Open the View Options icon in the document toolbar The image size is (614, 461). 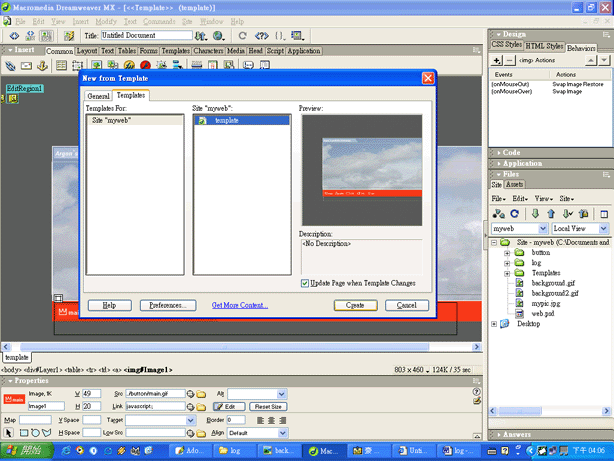(x=297, y=36)
